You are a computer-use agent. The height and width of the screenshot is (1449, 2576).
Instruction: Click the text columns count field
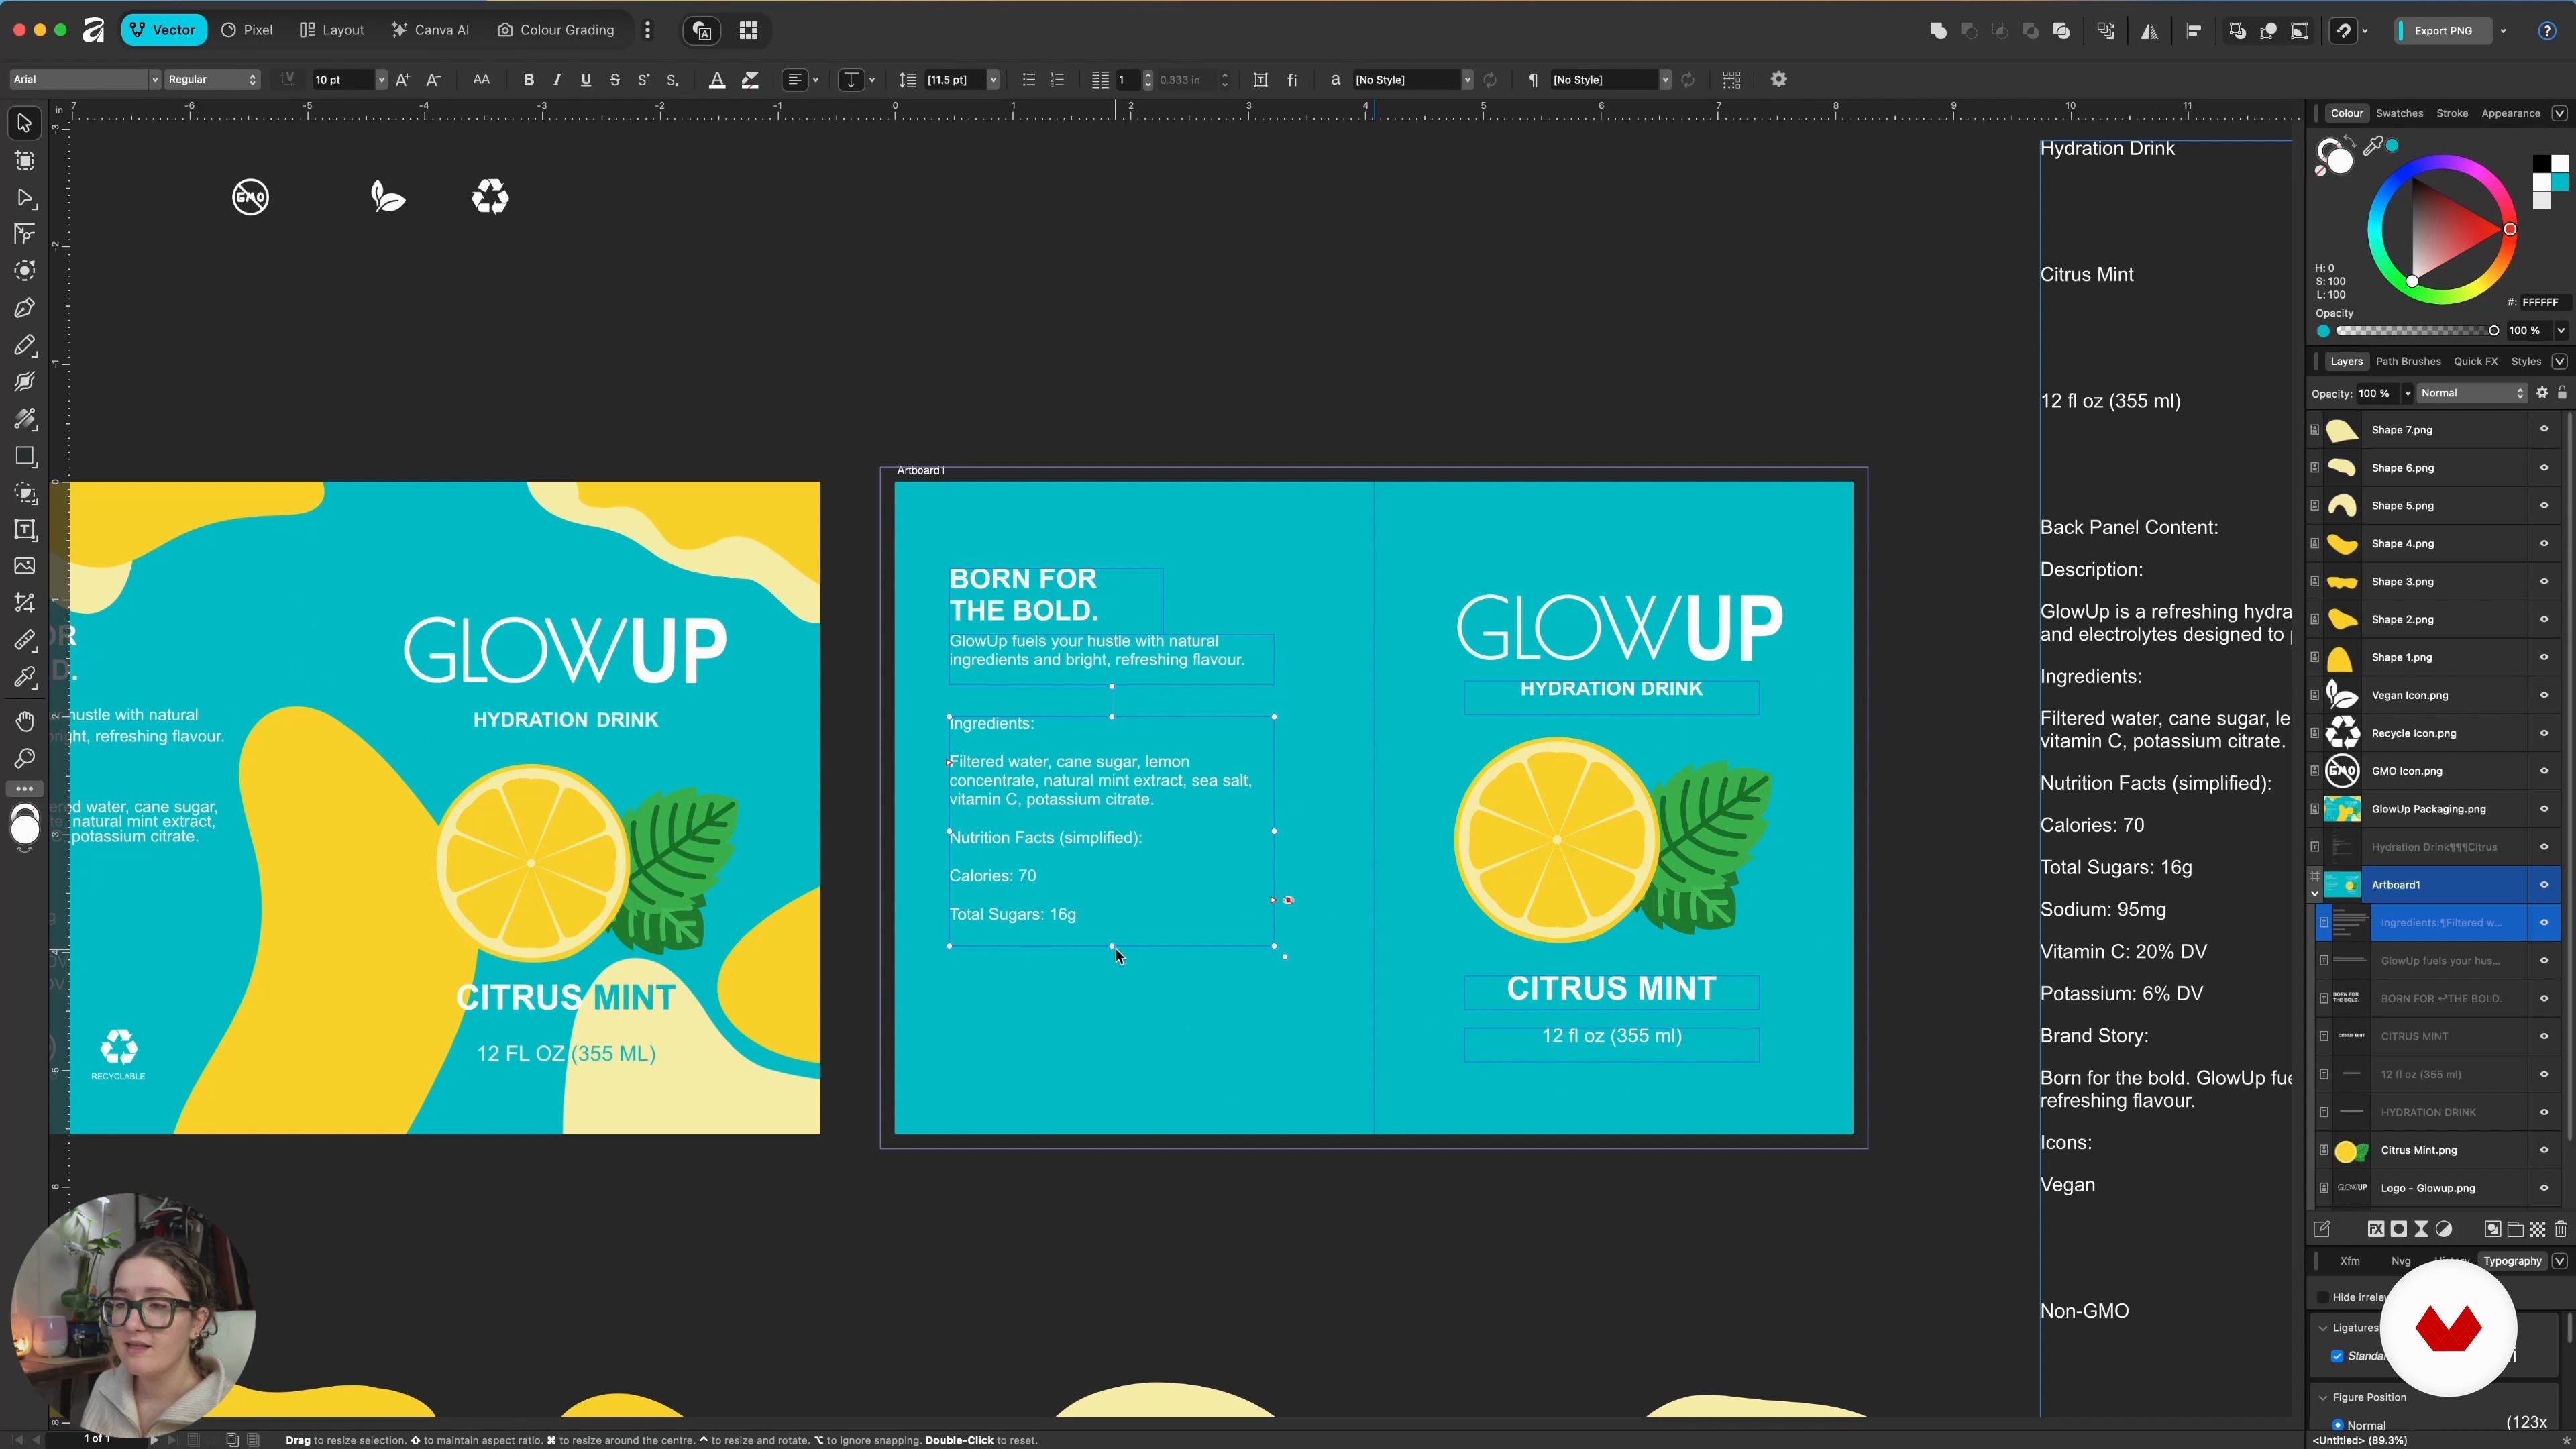point(1126,80)
